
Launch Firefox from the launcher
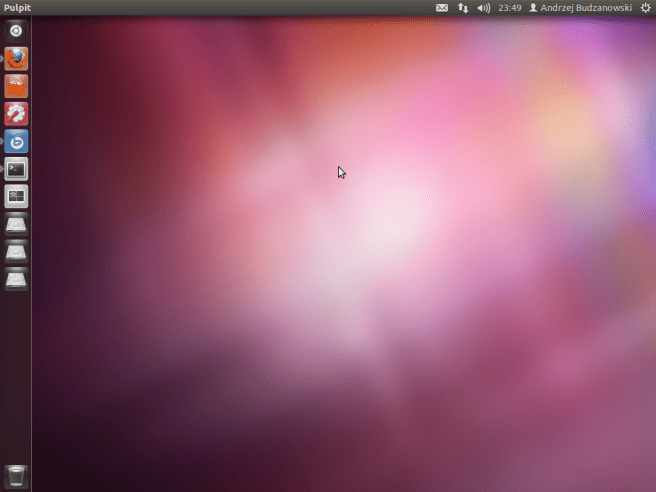click(16, 59)
